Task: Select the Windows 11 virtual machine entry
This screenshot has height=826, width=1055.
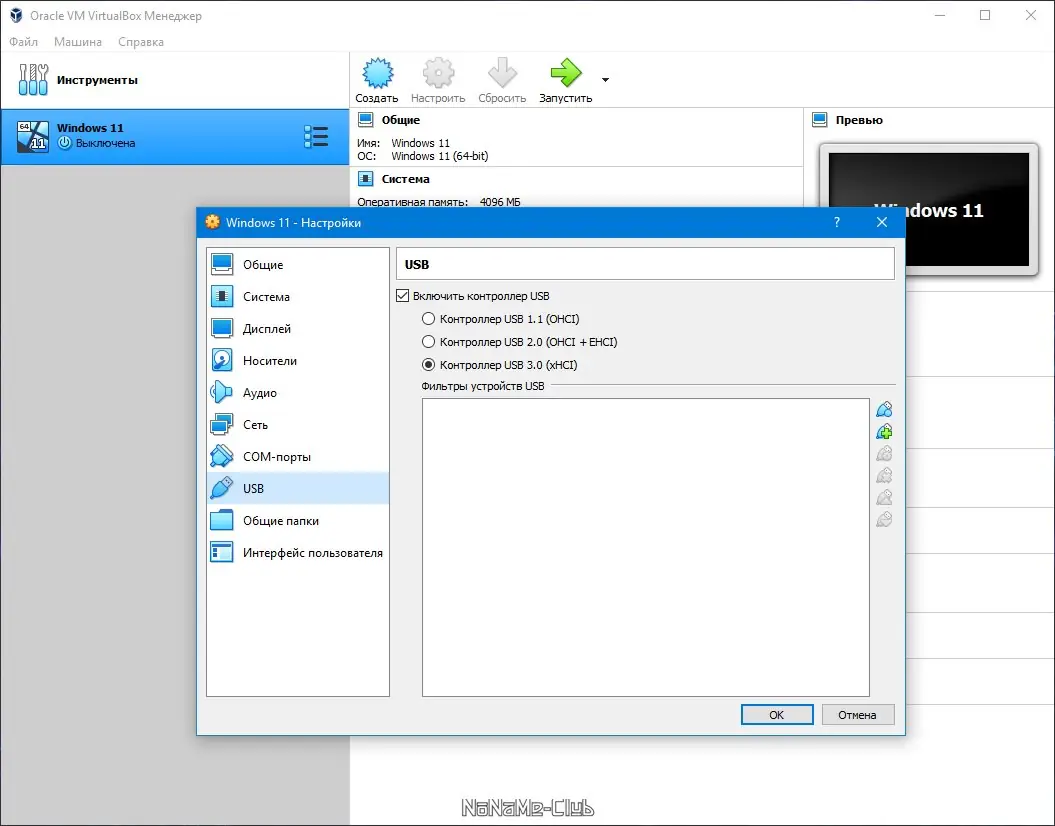Action: (x=175, y=137)
